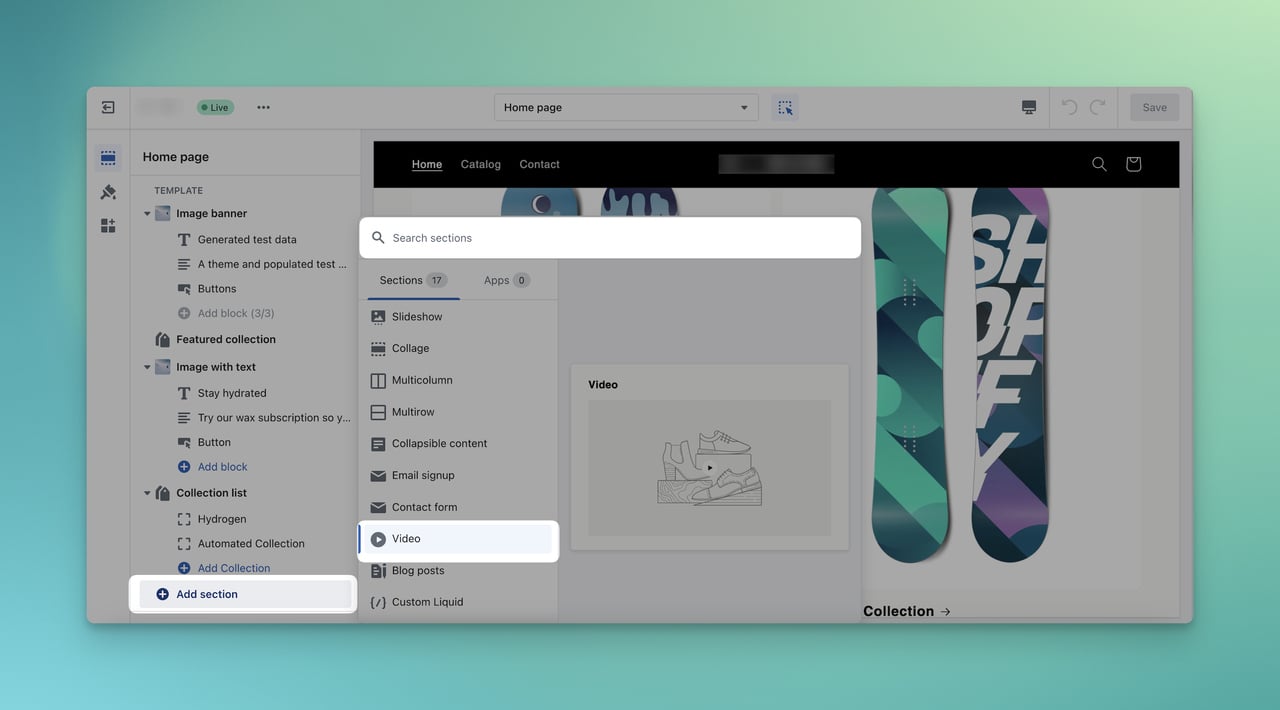
Task: Click the storefront search magnifier icon
Action: click(x=1099, y=164)
